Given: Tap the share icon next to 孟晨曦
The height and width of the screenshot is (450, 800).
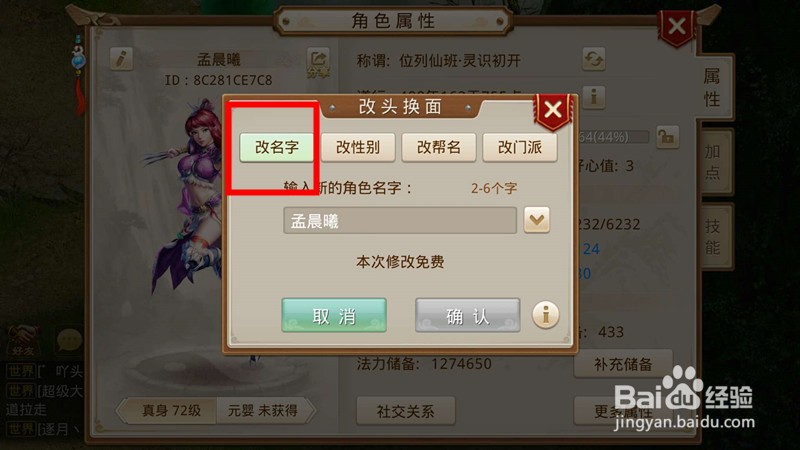Looking at the screenshot, I should point(318,62).
